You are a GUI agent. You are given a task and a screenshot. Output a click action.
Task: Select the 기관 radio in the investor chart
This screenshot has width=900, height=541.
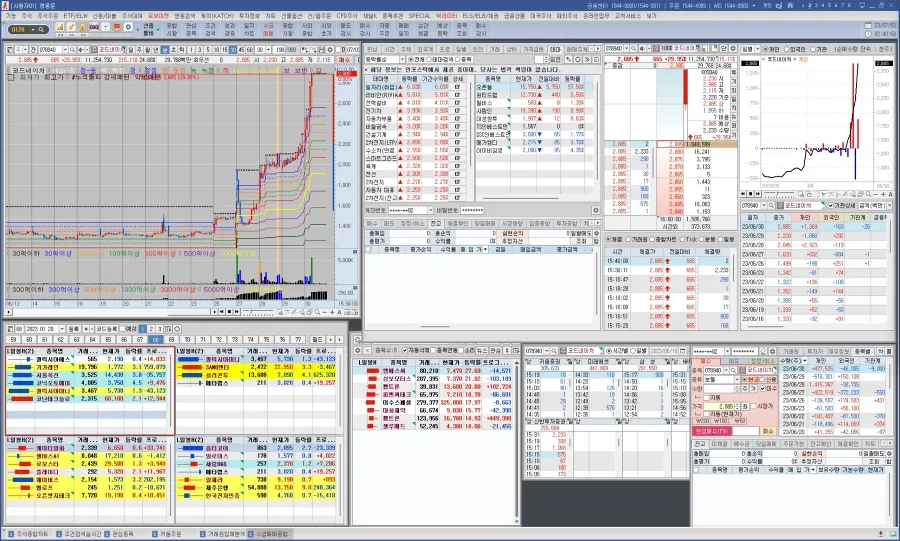[813, 49]
